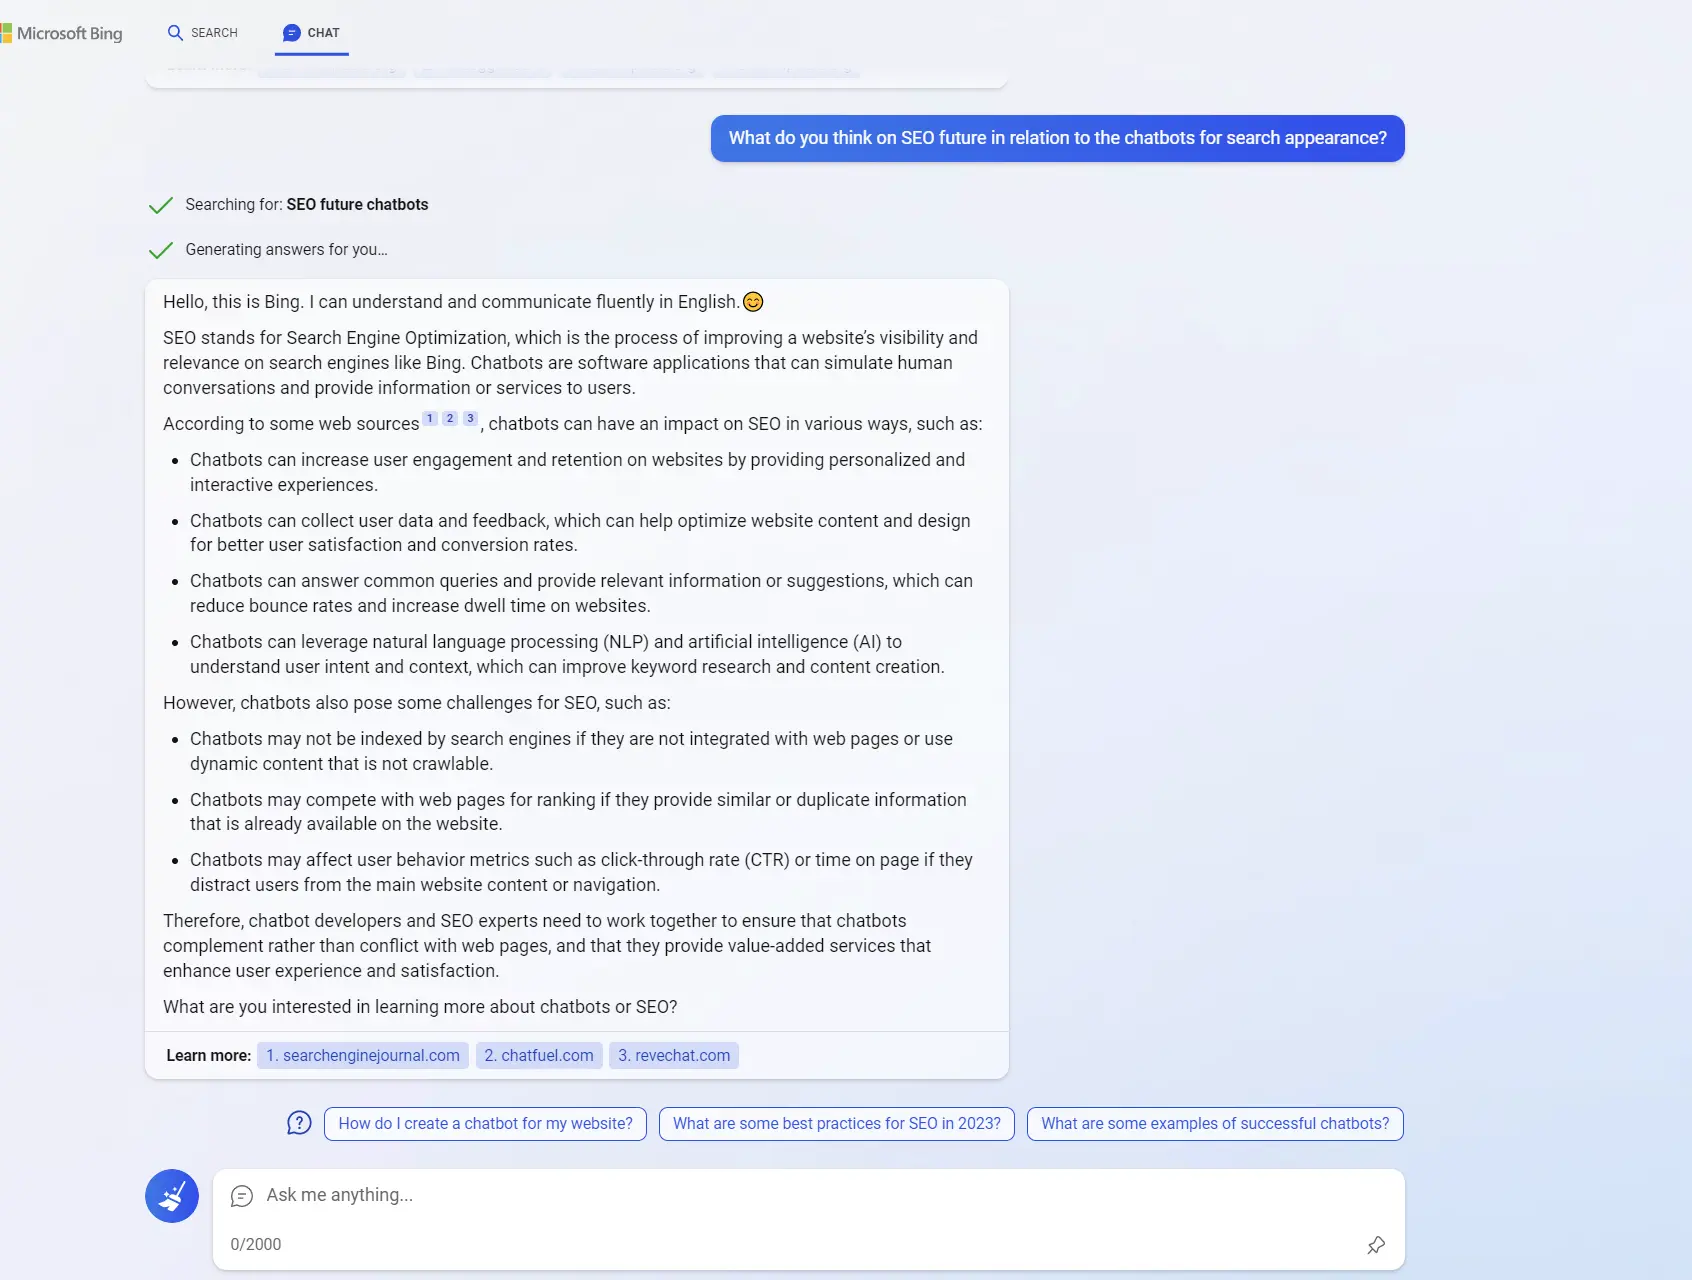Viewport: 1692px width, 1280px height.
Task: Click 'However, chatbots also pose some challenges' line
Action: click(x=417, y=703)
